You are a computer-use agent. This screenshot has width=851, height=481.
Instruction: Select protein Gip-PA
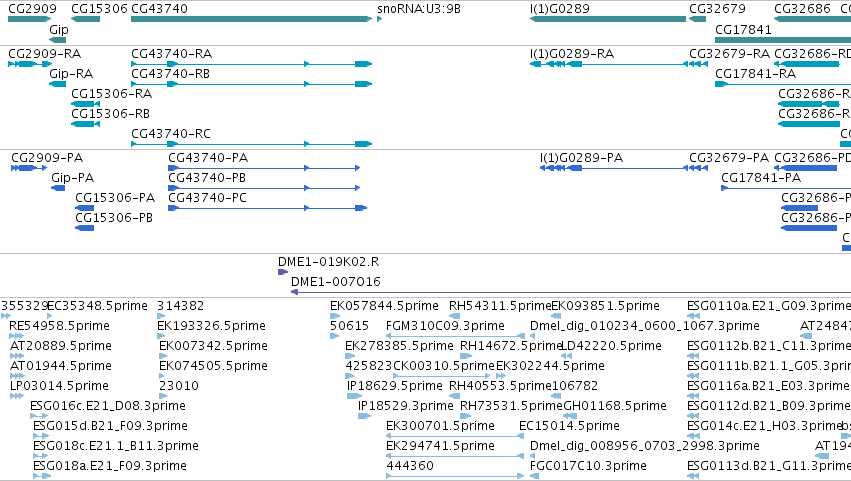click(58, 188)
